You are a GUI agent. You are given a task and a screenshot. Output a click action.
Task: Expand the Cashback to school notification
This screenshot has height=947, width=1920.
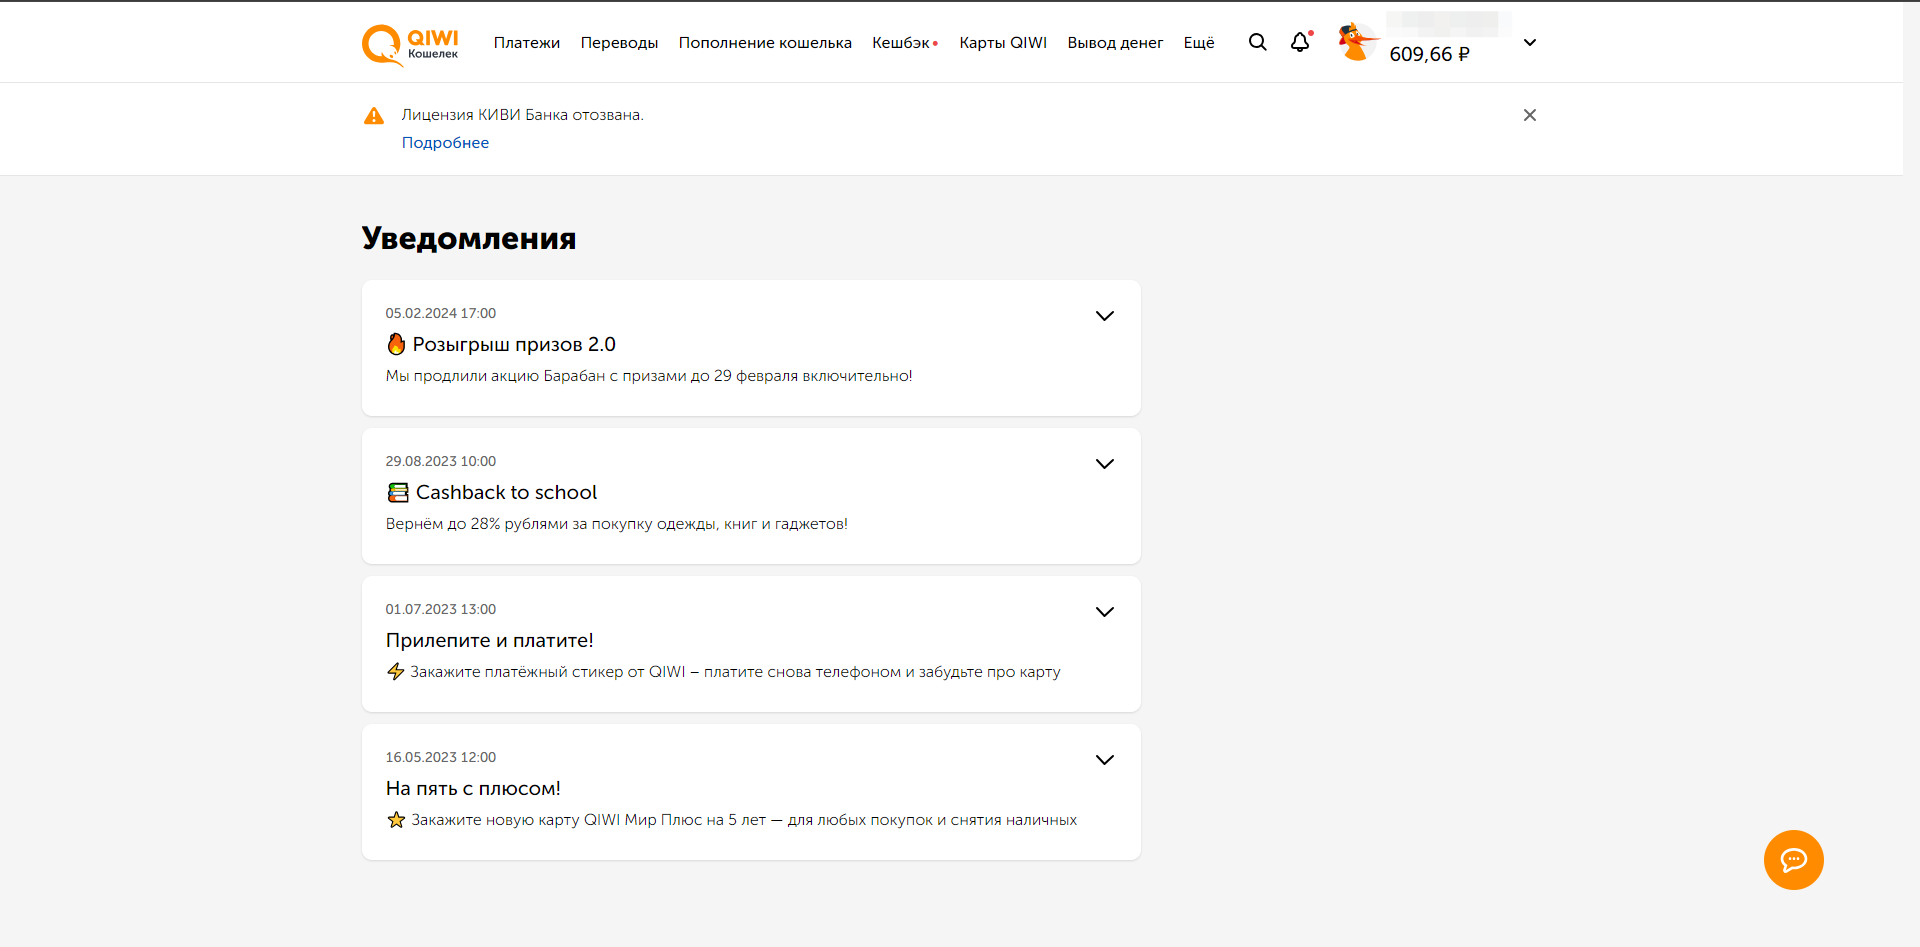click(1104, 464)
